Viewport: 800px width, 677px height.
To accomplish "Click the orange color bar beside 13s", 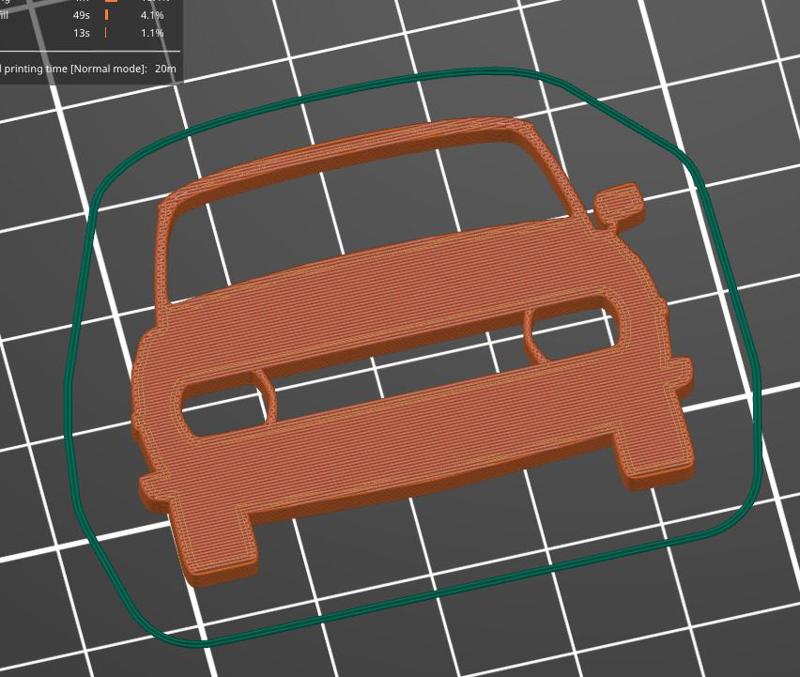I will 106,31.
